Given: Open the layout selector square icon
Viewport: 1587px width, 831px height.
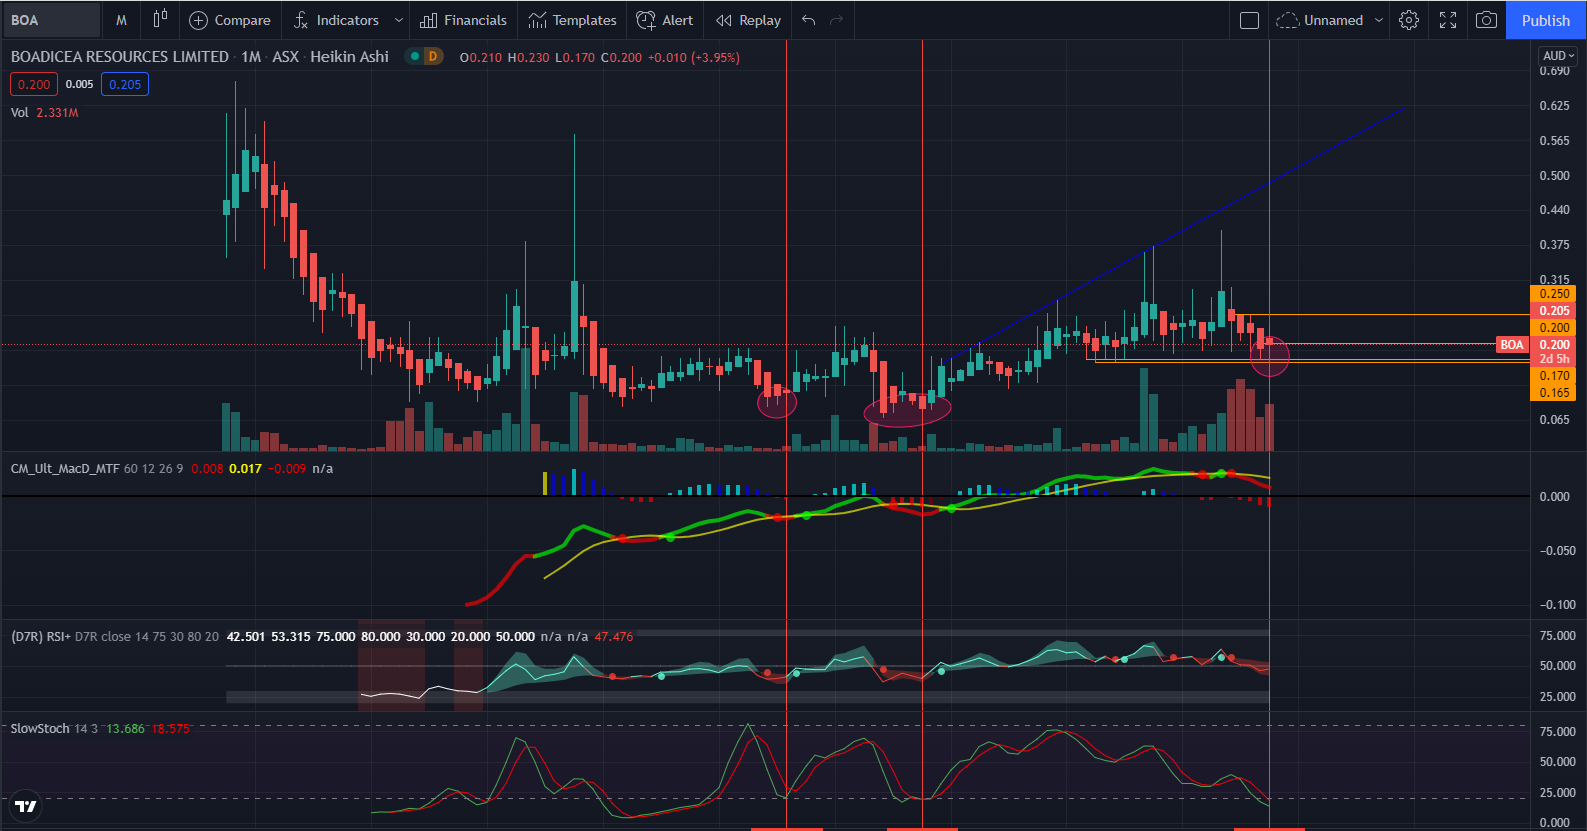Looking at the screenshot, I should [1249, 20].
